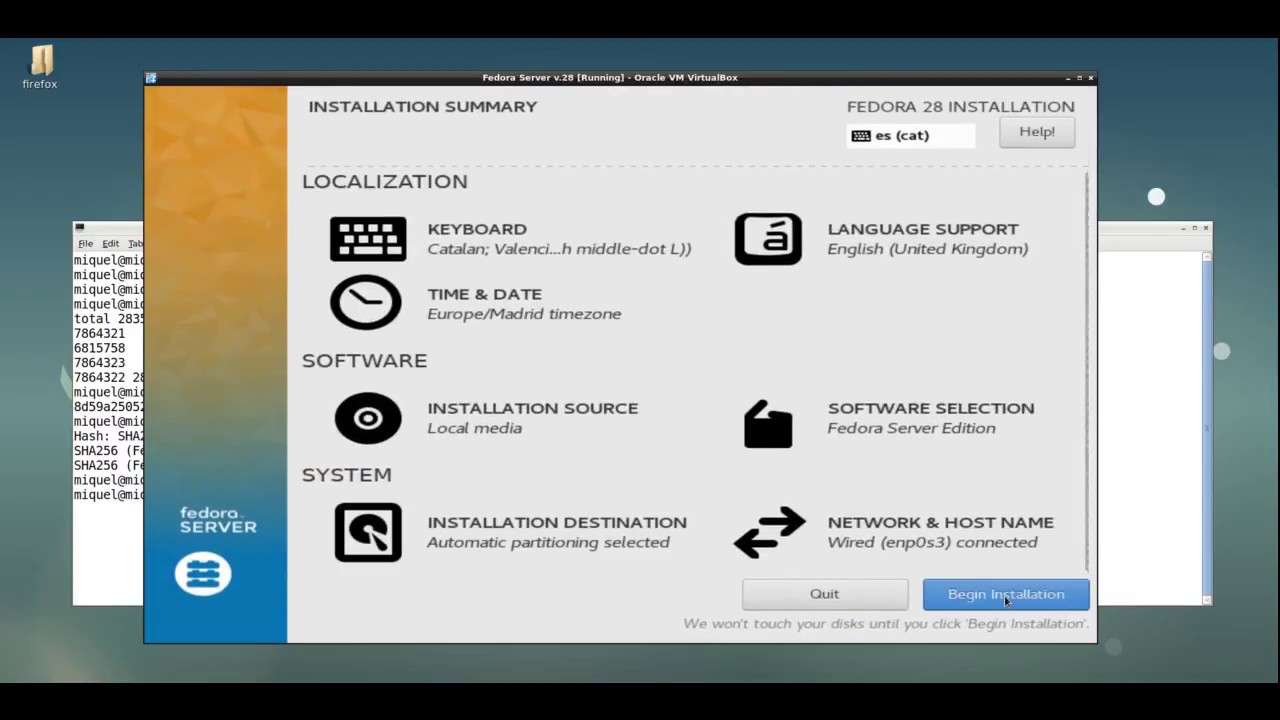1280x720 pixels.
Task: Click the LOCALIZATION section heading
Action: pyautogui.click(x=385, y=181)
